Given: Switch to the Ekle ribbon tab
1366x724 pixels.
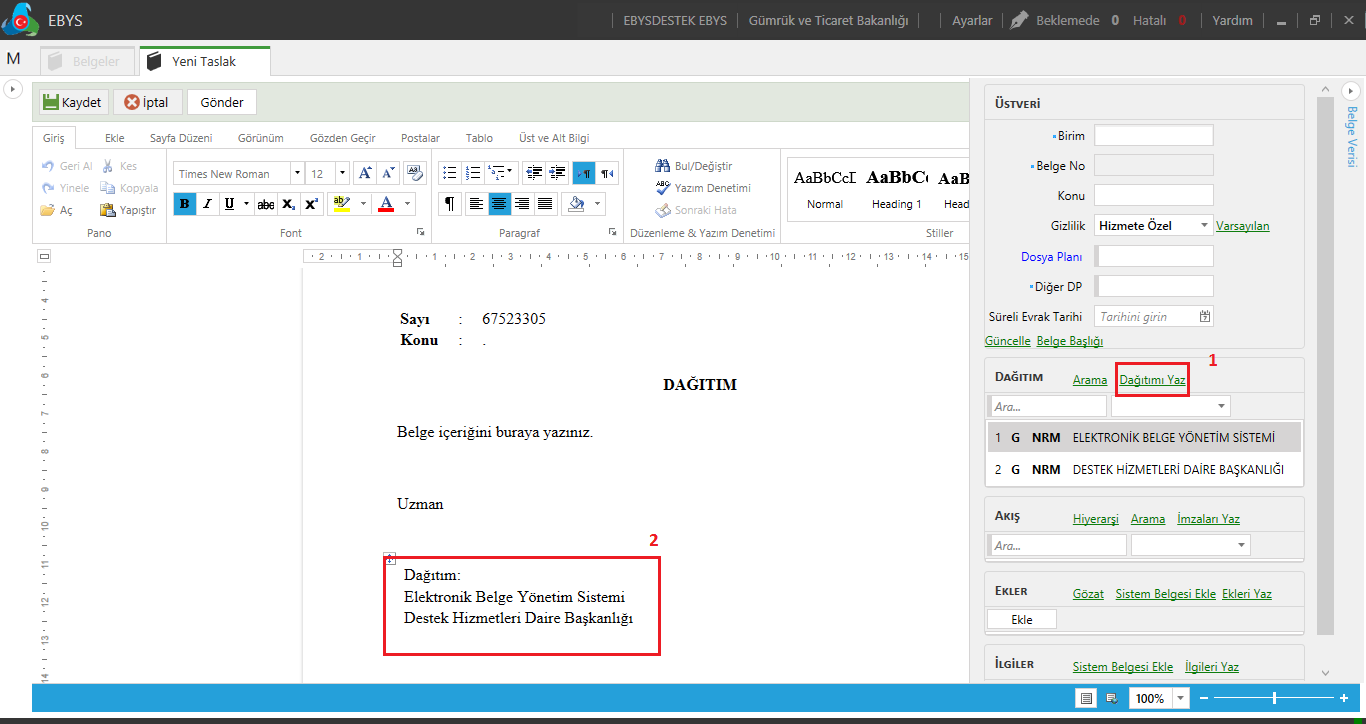Looking at the screenshot, I should coord(115,138).
